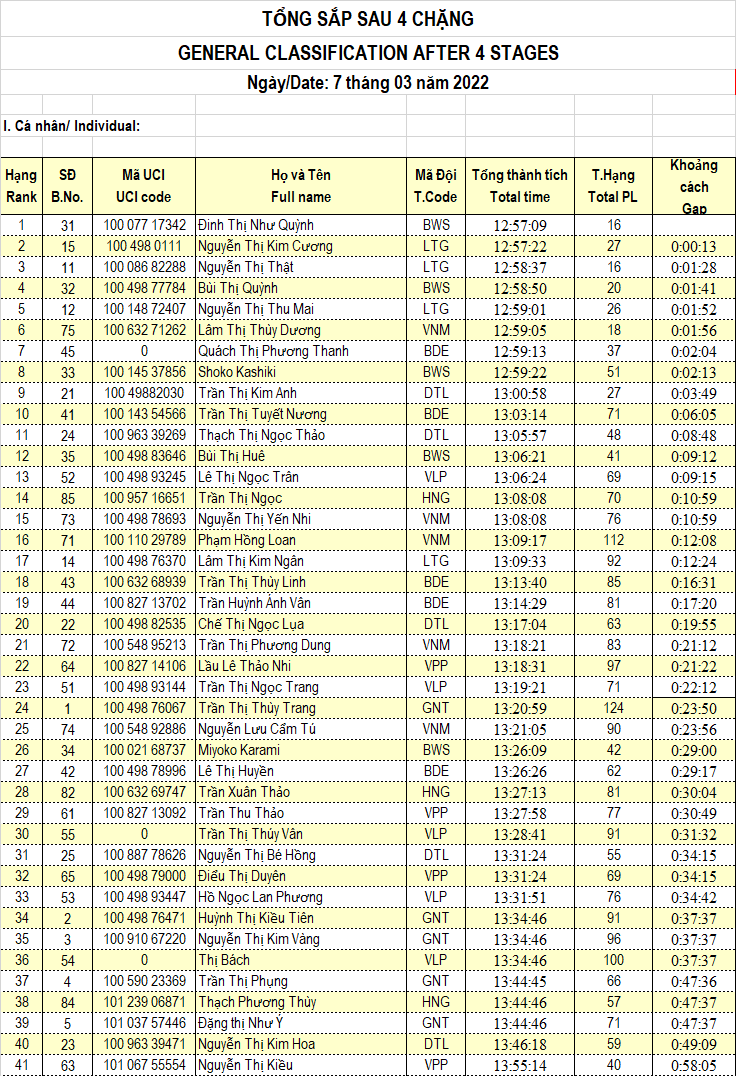Click the name 'Phạm Hồng Loan'

pyautogui.click(x=247, y=540)
